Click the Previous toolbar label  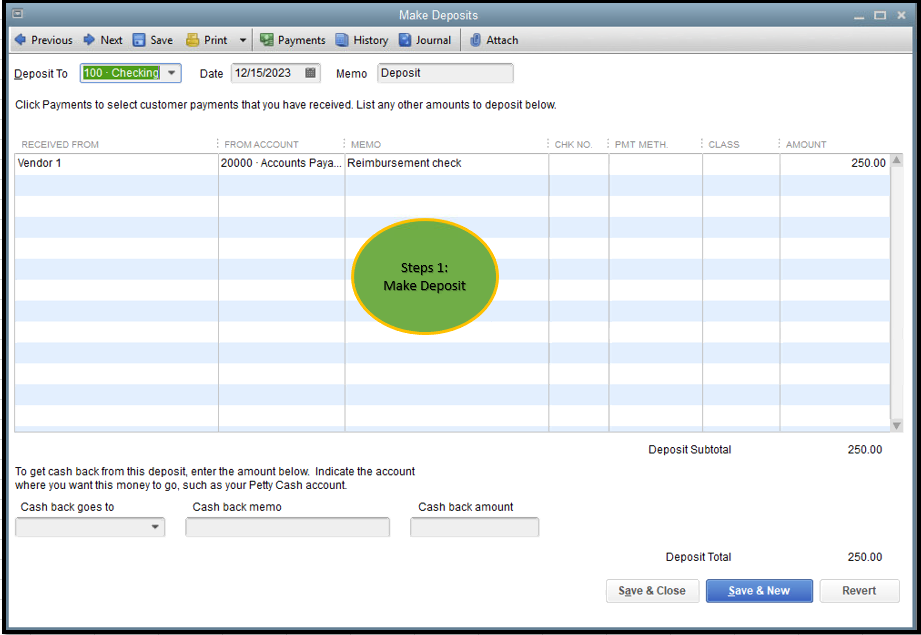52,40
